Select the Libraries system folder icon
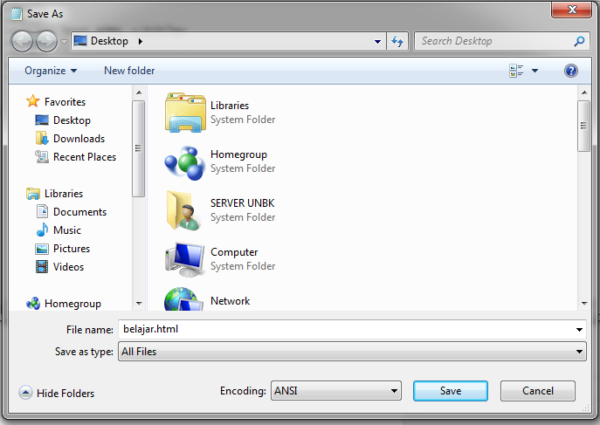 click(x=184, y=112)
